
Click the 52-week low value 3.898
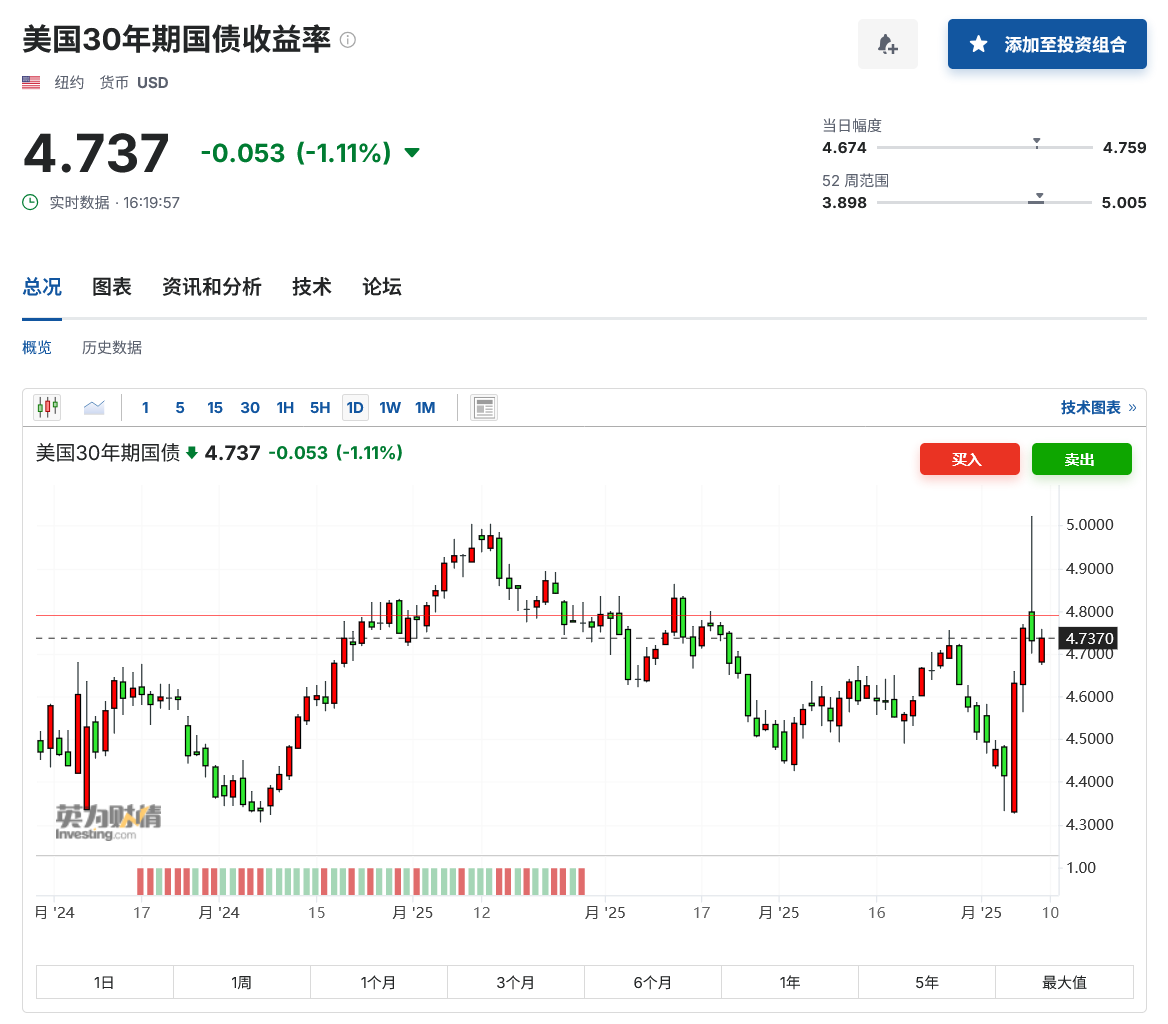[844, 203]
